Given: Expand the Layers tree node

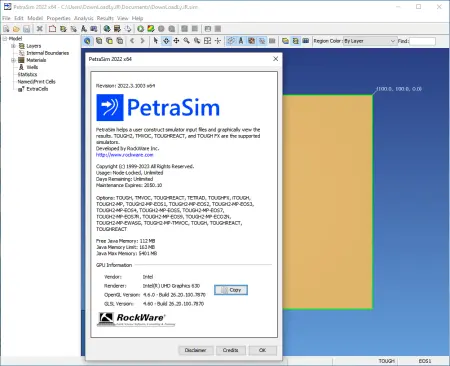Looking at the screenshot, I should click(13, 46).
